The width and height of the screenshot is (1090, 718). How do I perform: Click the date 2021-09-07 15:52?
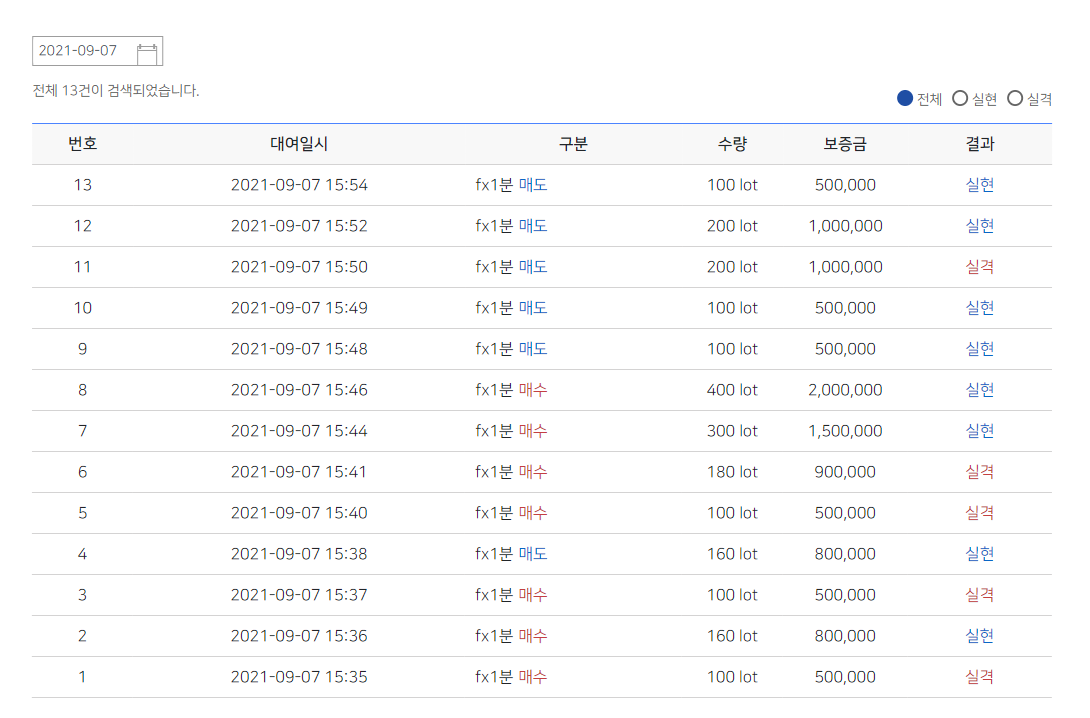pyautogui.click(x=299, y=226)
